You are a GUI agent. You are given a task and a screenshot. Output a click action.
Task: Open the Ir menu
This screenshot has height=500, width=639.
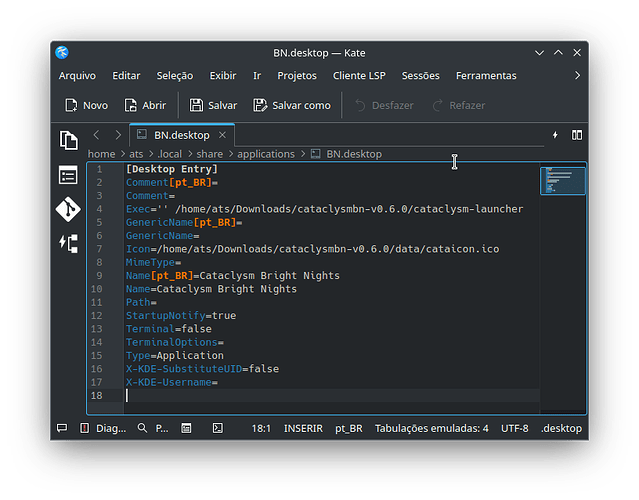pos(257,76)
